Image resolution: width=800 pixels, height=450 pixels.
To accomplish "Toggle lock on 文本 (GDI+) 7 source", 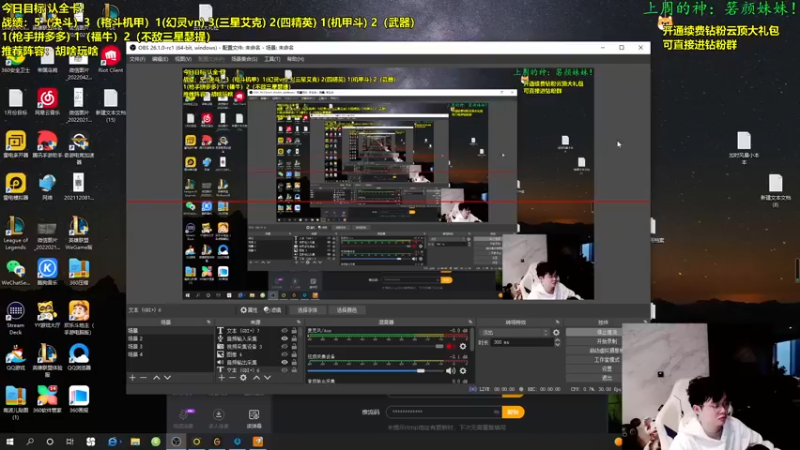I will pyautogui.click(x=294, y=331).
